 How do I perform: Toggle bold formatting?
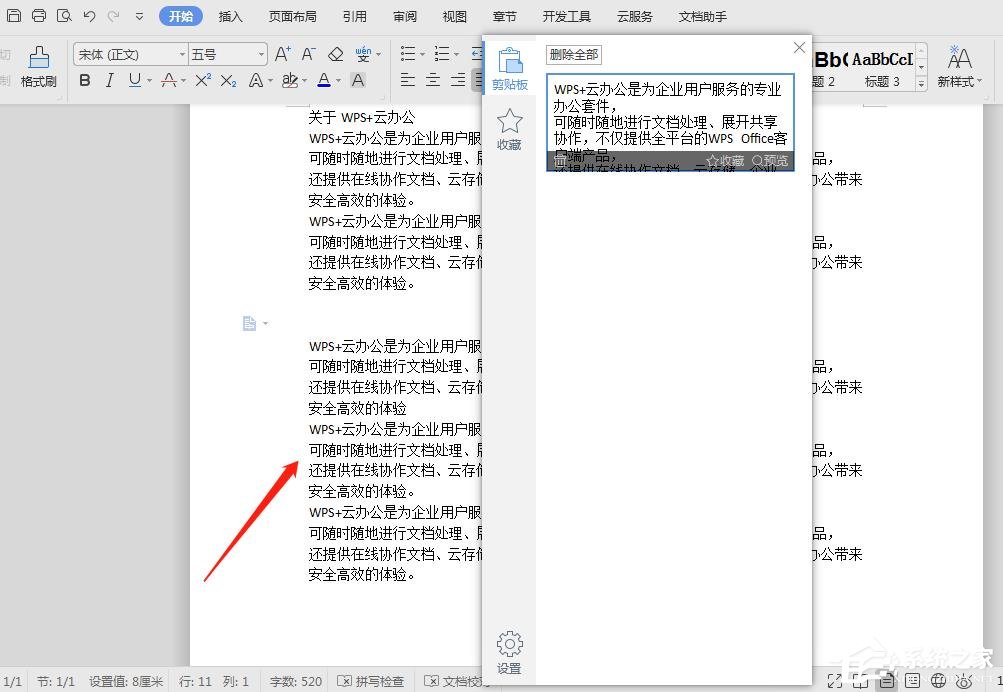pyautogui.click(x=85, y=80)
